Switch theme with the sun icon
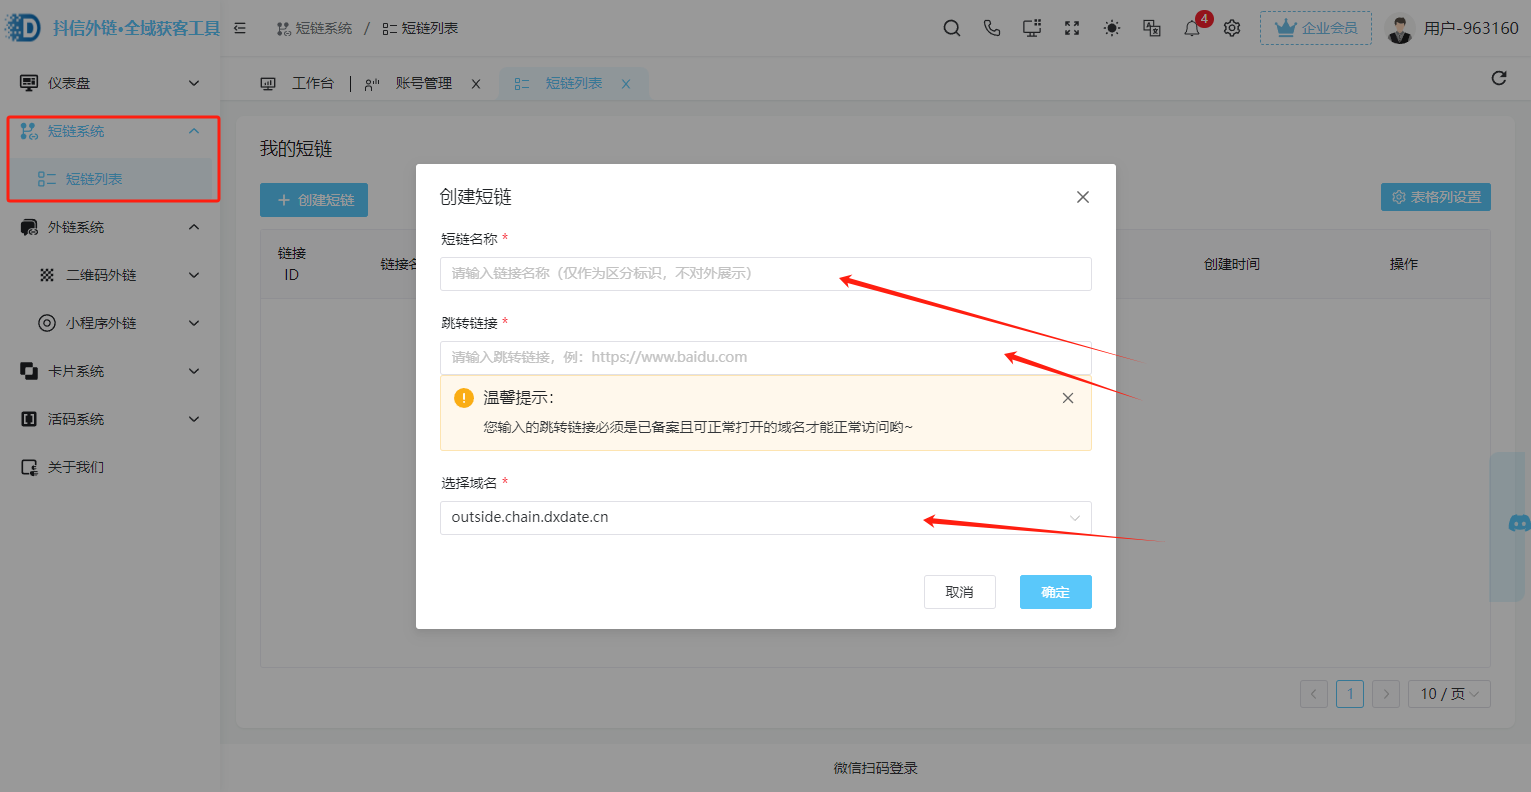 tap(1112, 28)
